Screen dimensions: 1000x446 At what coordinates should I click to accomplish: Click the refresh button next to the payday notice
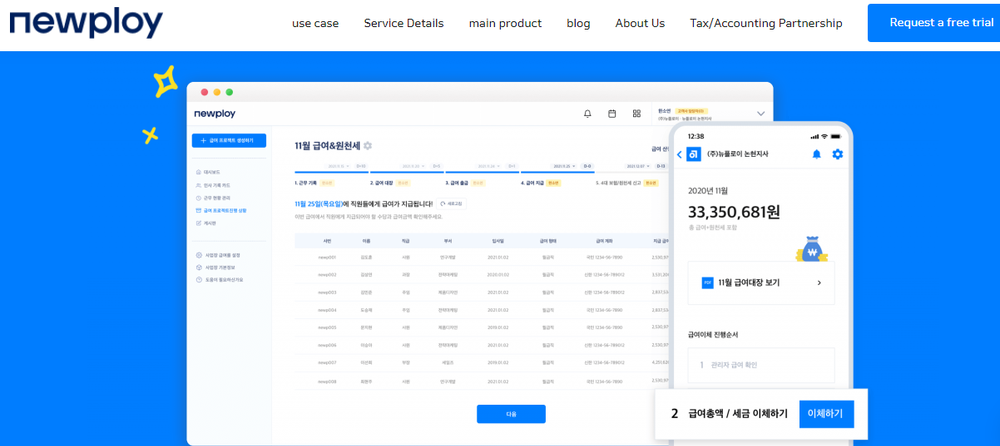pos(453,204)
